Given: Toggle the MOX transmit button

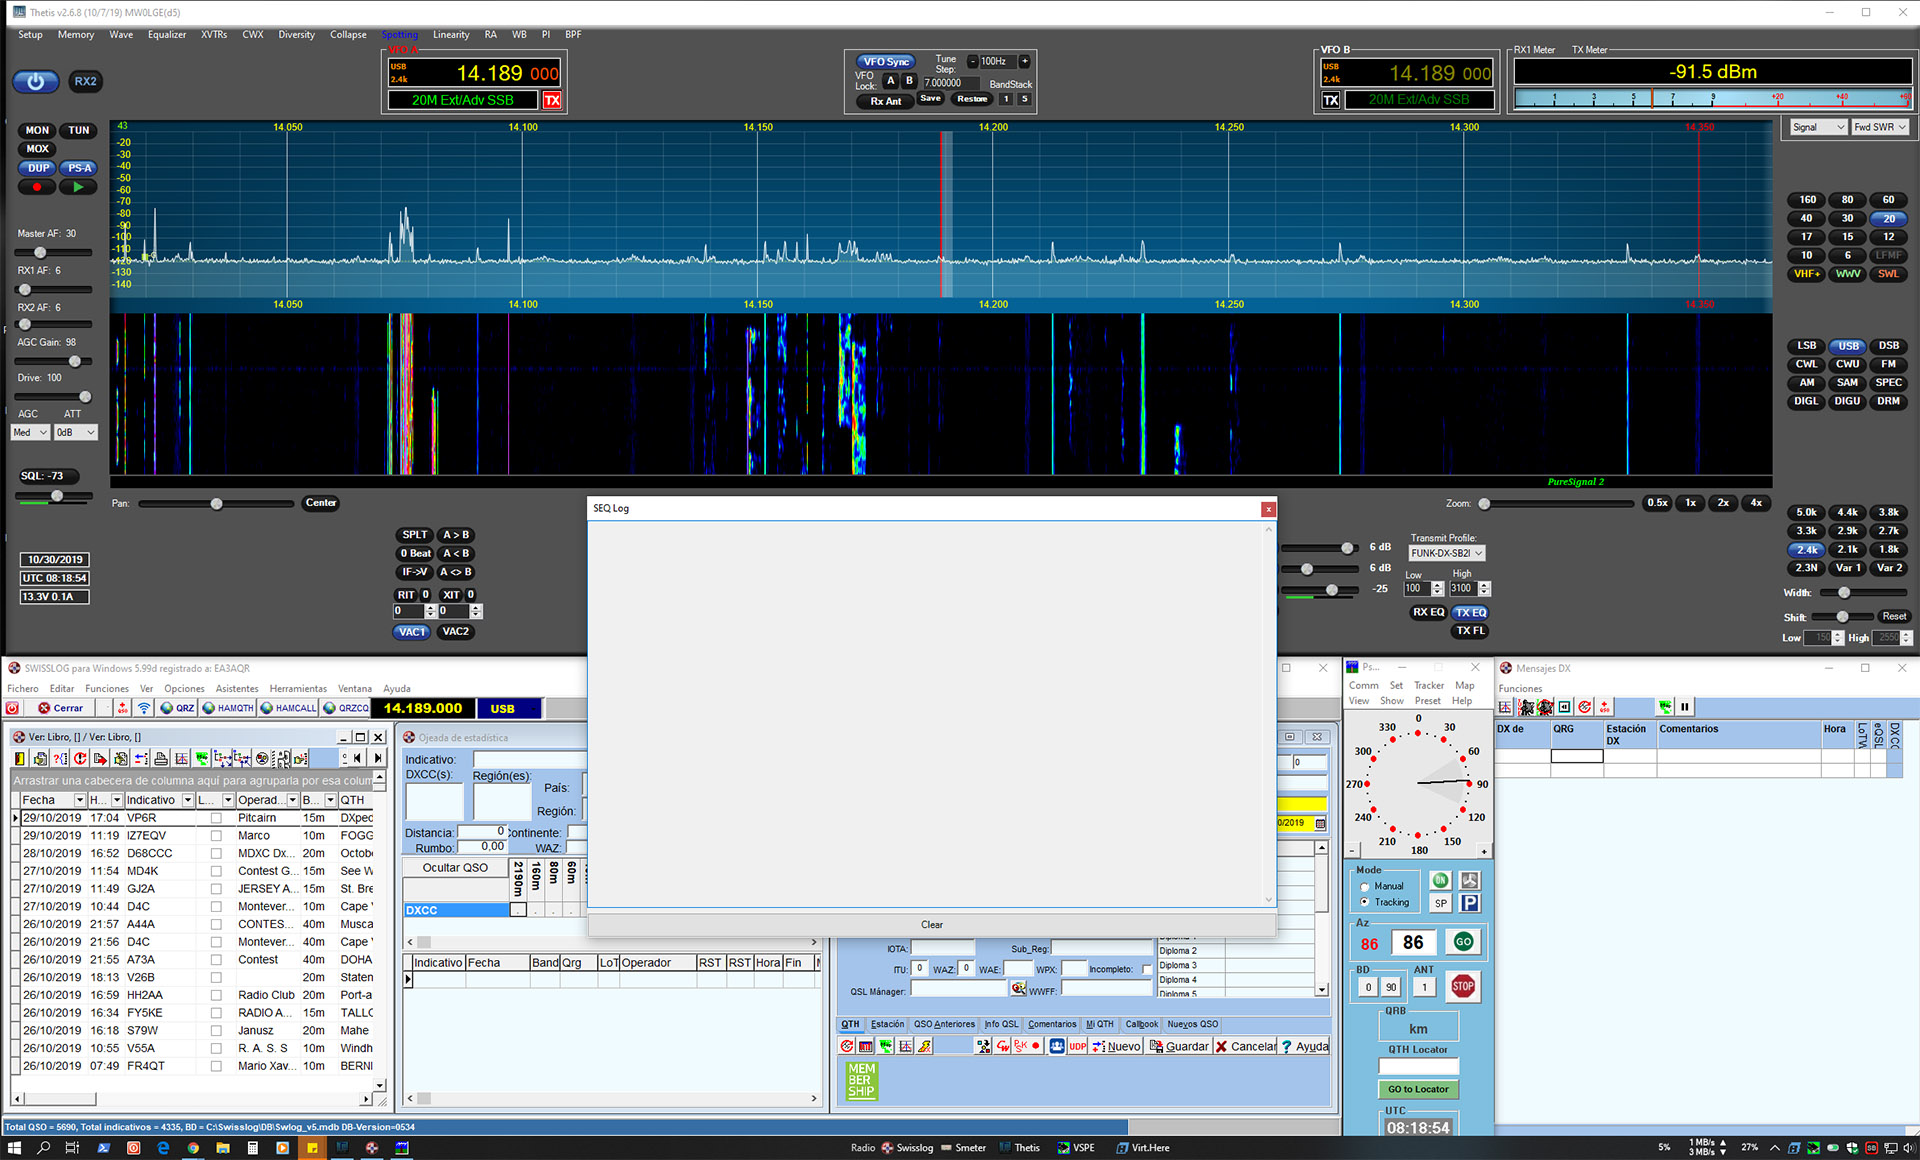Looking at the screenshot, I should (x=37, y=149).
